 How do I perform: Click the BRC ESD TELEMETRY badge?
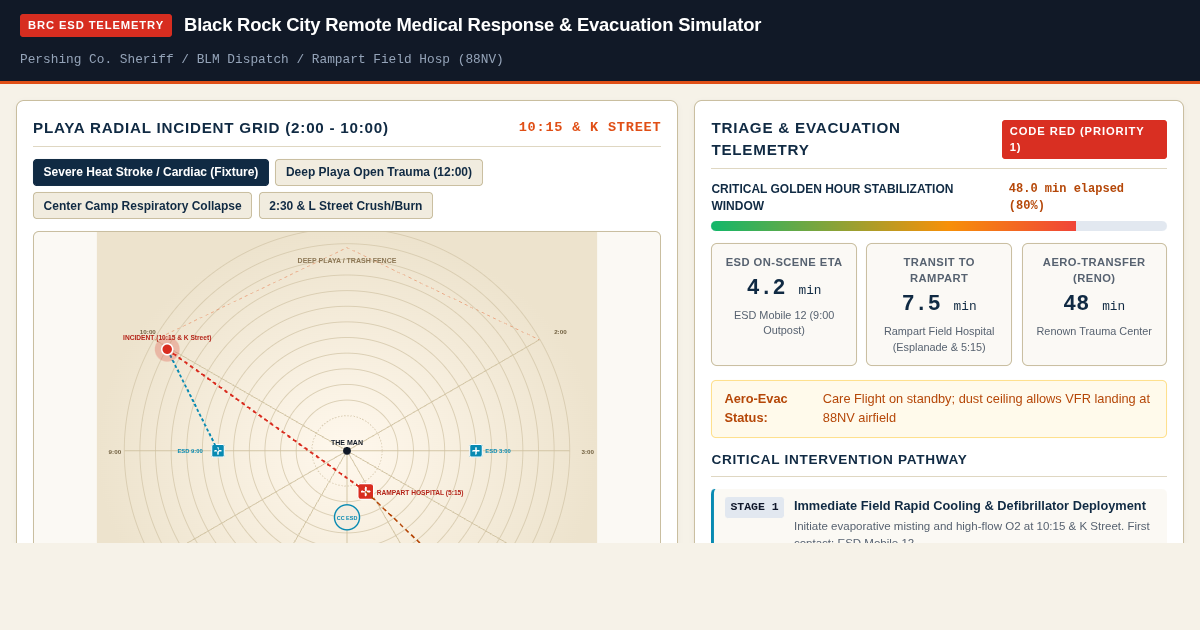tap(96, 25)
